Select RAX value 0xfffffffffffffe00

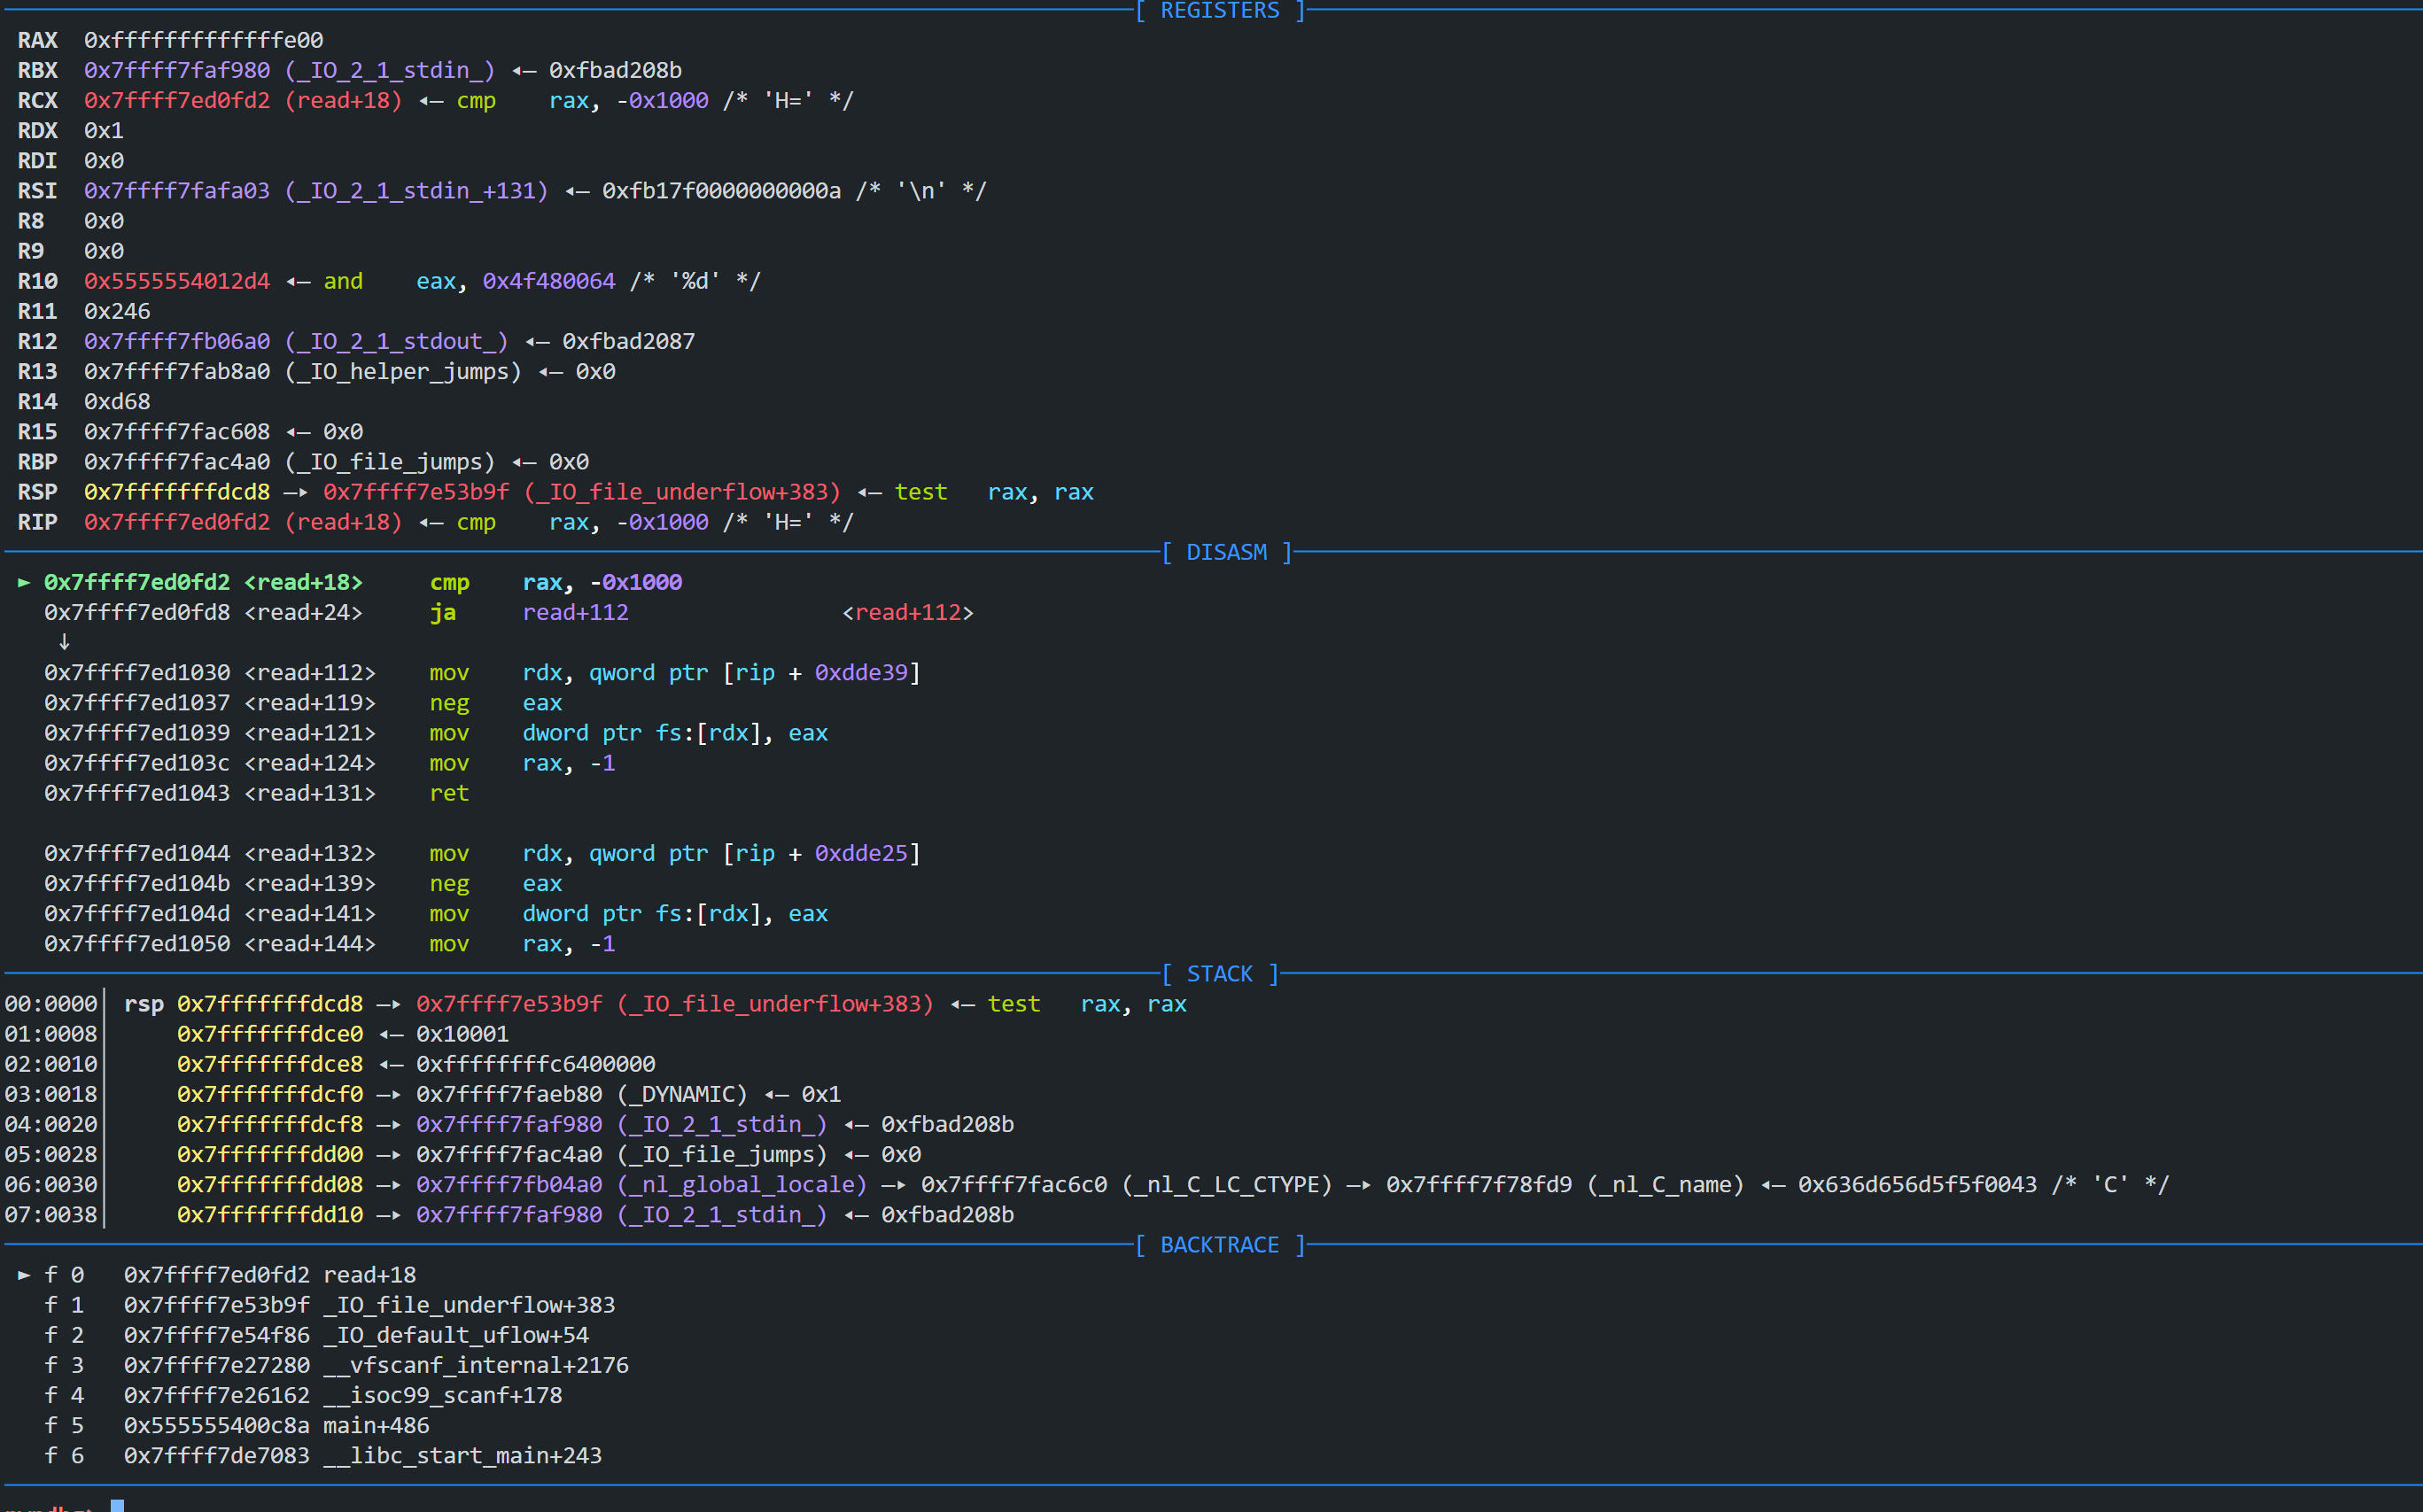click(203, 40)
